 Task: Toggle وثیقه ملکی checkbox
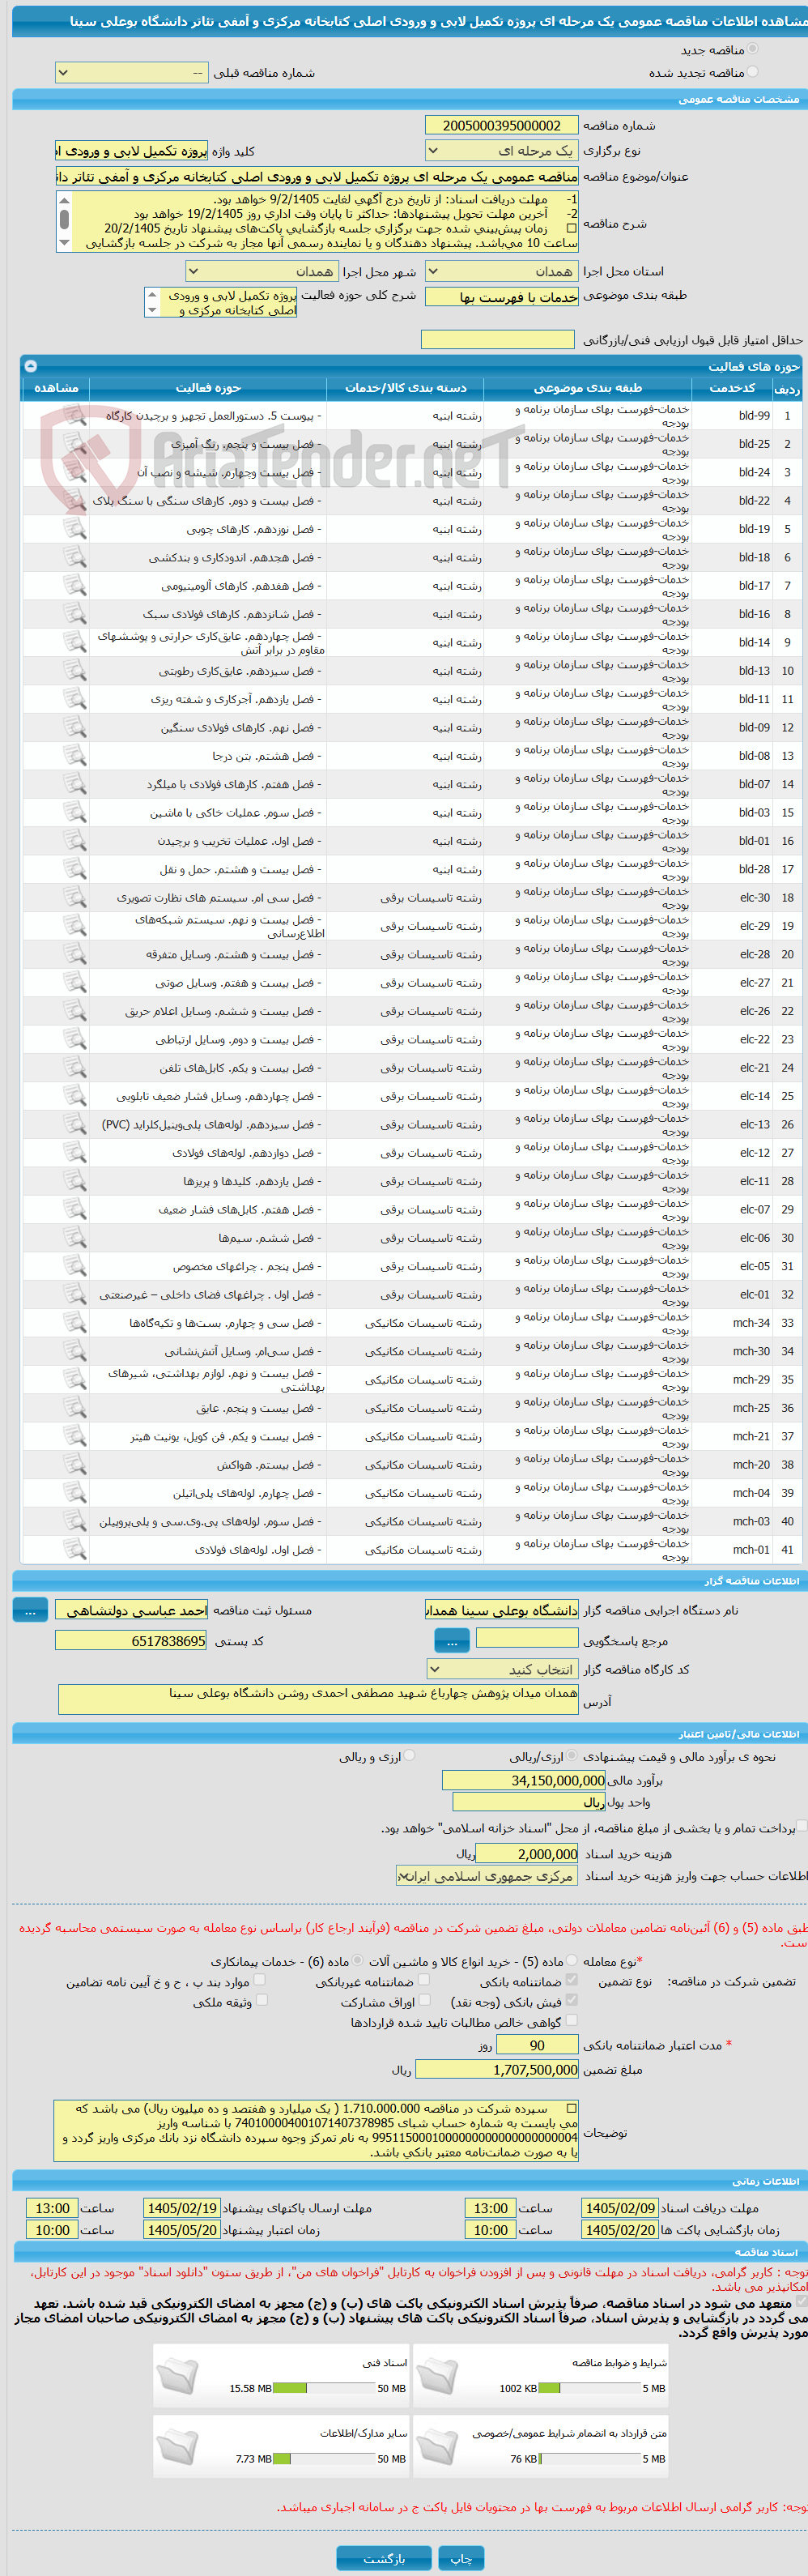(262, 2000)
